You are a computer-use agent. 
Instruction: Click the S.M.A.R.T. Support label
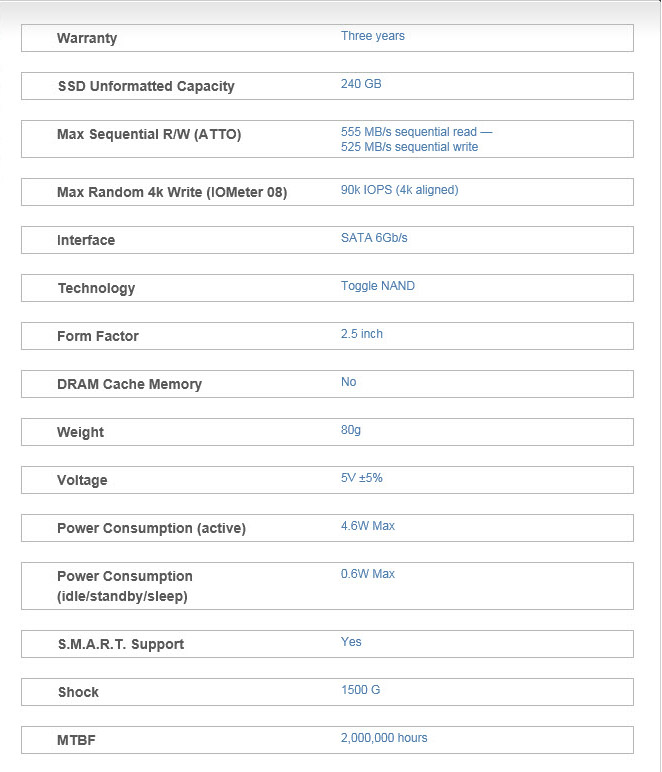[121, 644]
